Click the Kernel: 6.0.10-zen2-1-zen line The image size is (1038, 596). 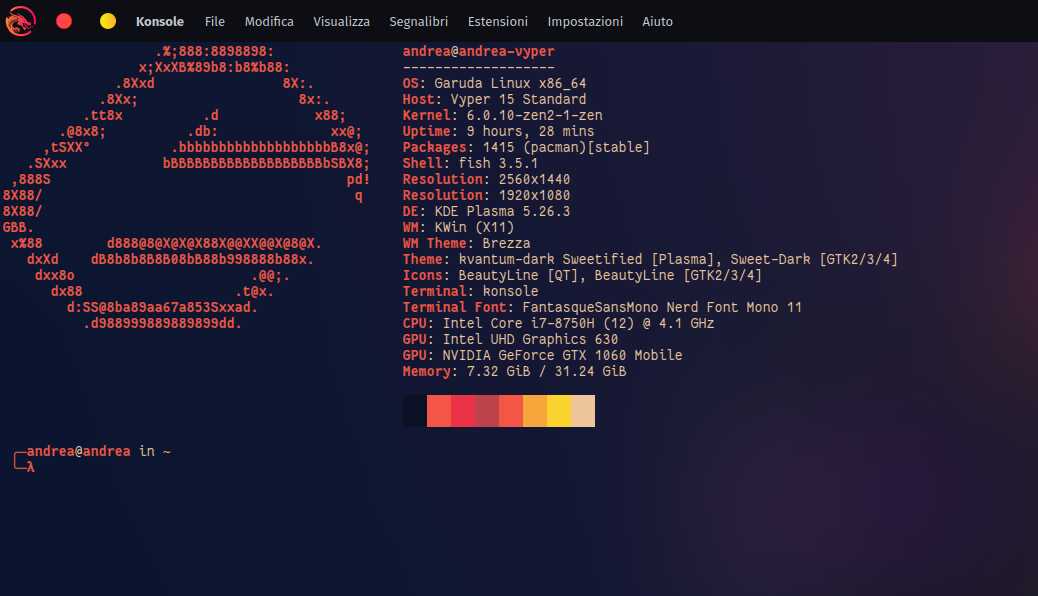[502, 115]
